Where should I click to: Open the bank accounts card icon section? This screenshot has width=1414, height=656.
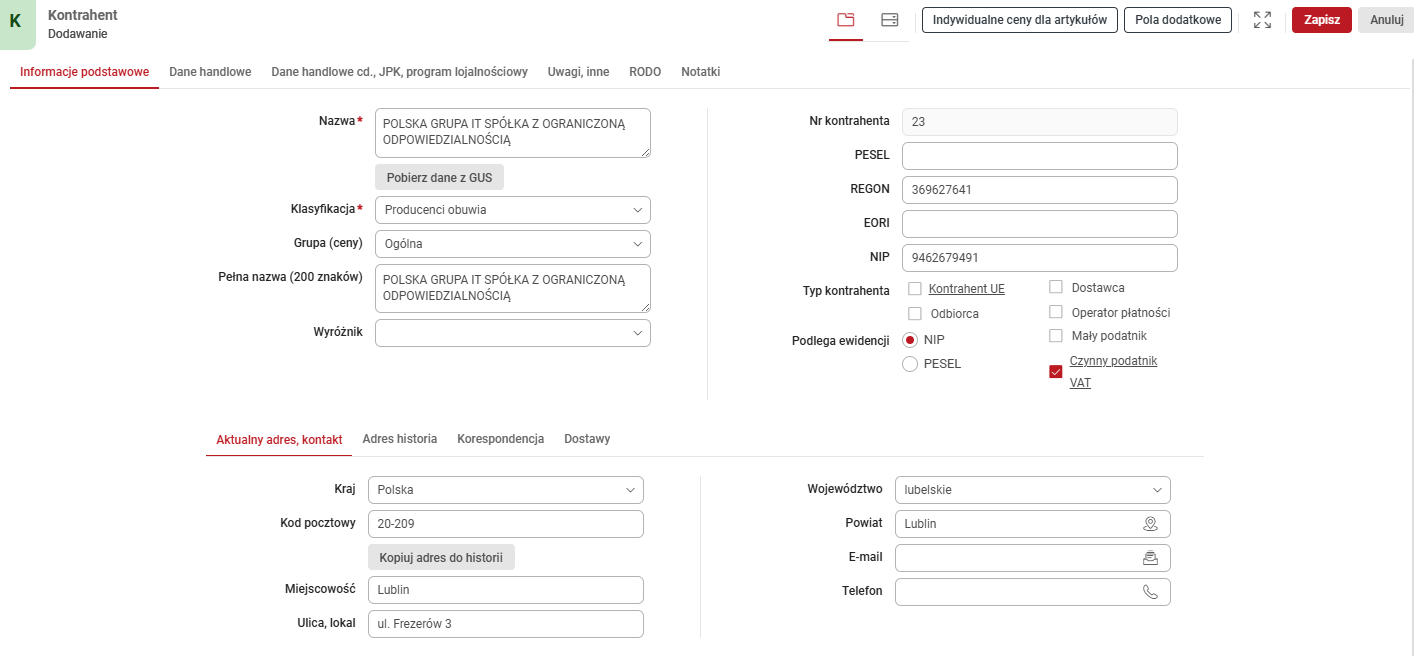coord(888,20)
